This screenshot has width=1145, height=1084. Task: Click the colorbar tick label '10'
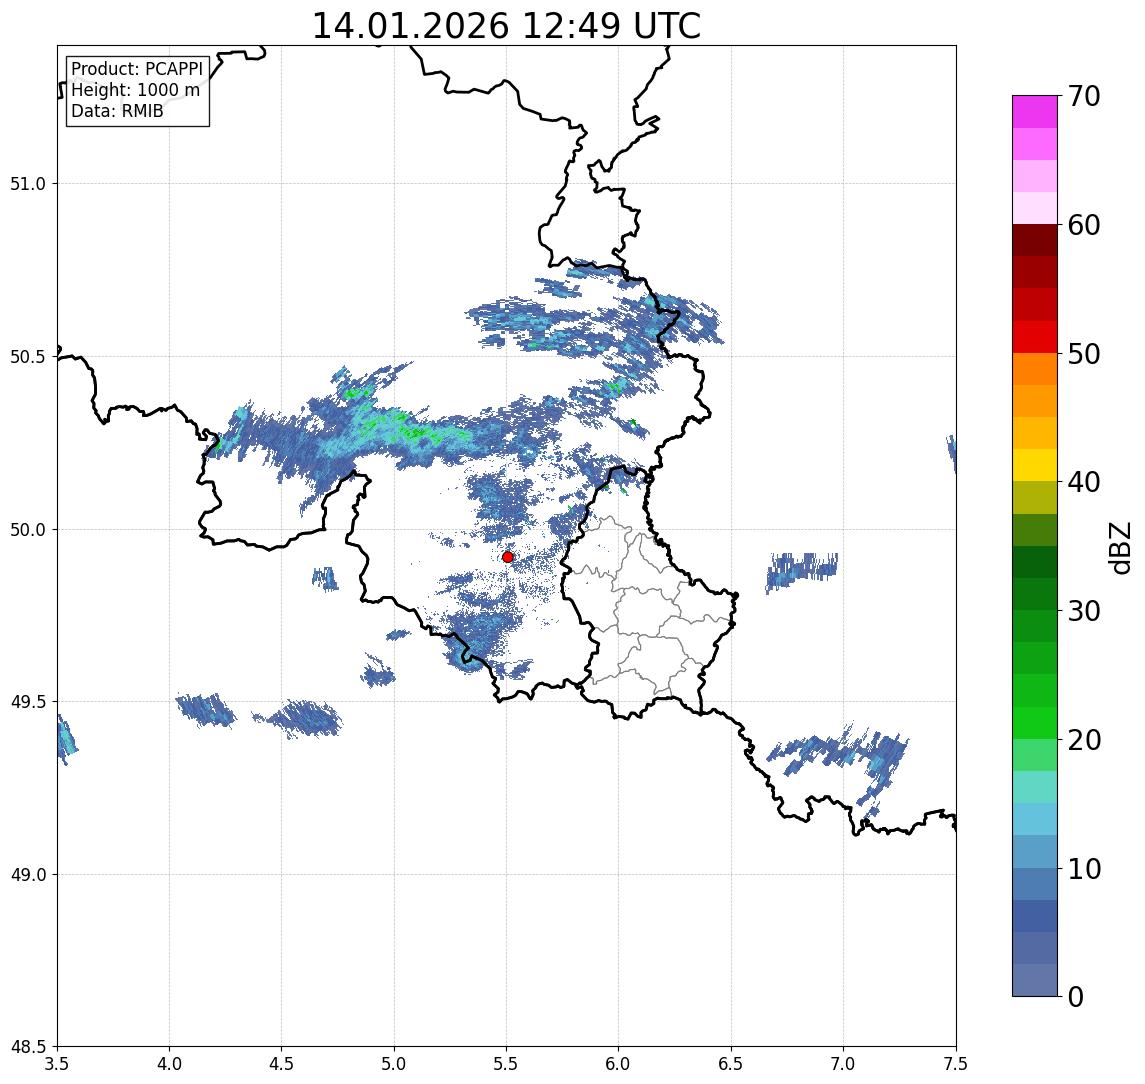pos(1084,869)
